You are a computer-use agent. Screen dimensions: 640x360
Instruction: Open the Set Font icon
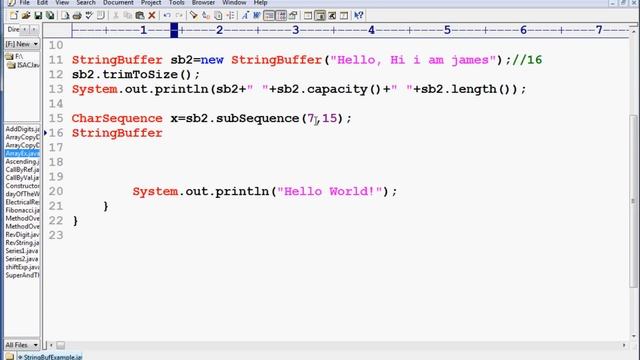tap(245, 16)
